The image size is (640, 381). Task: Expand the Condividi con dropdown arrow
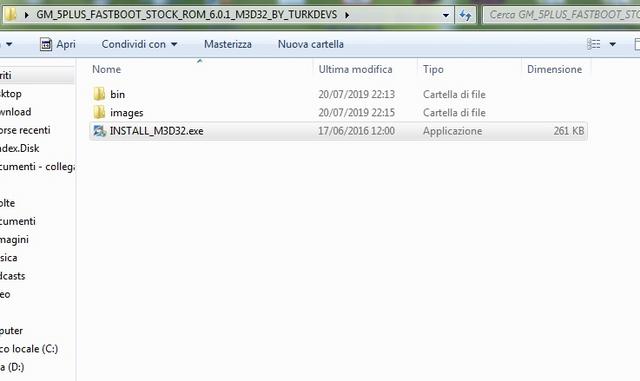tap(174, 44)
